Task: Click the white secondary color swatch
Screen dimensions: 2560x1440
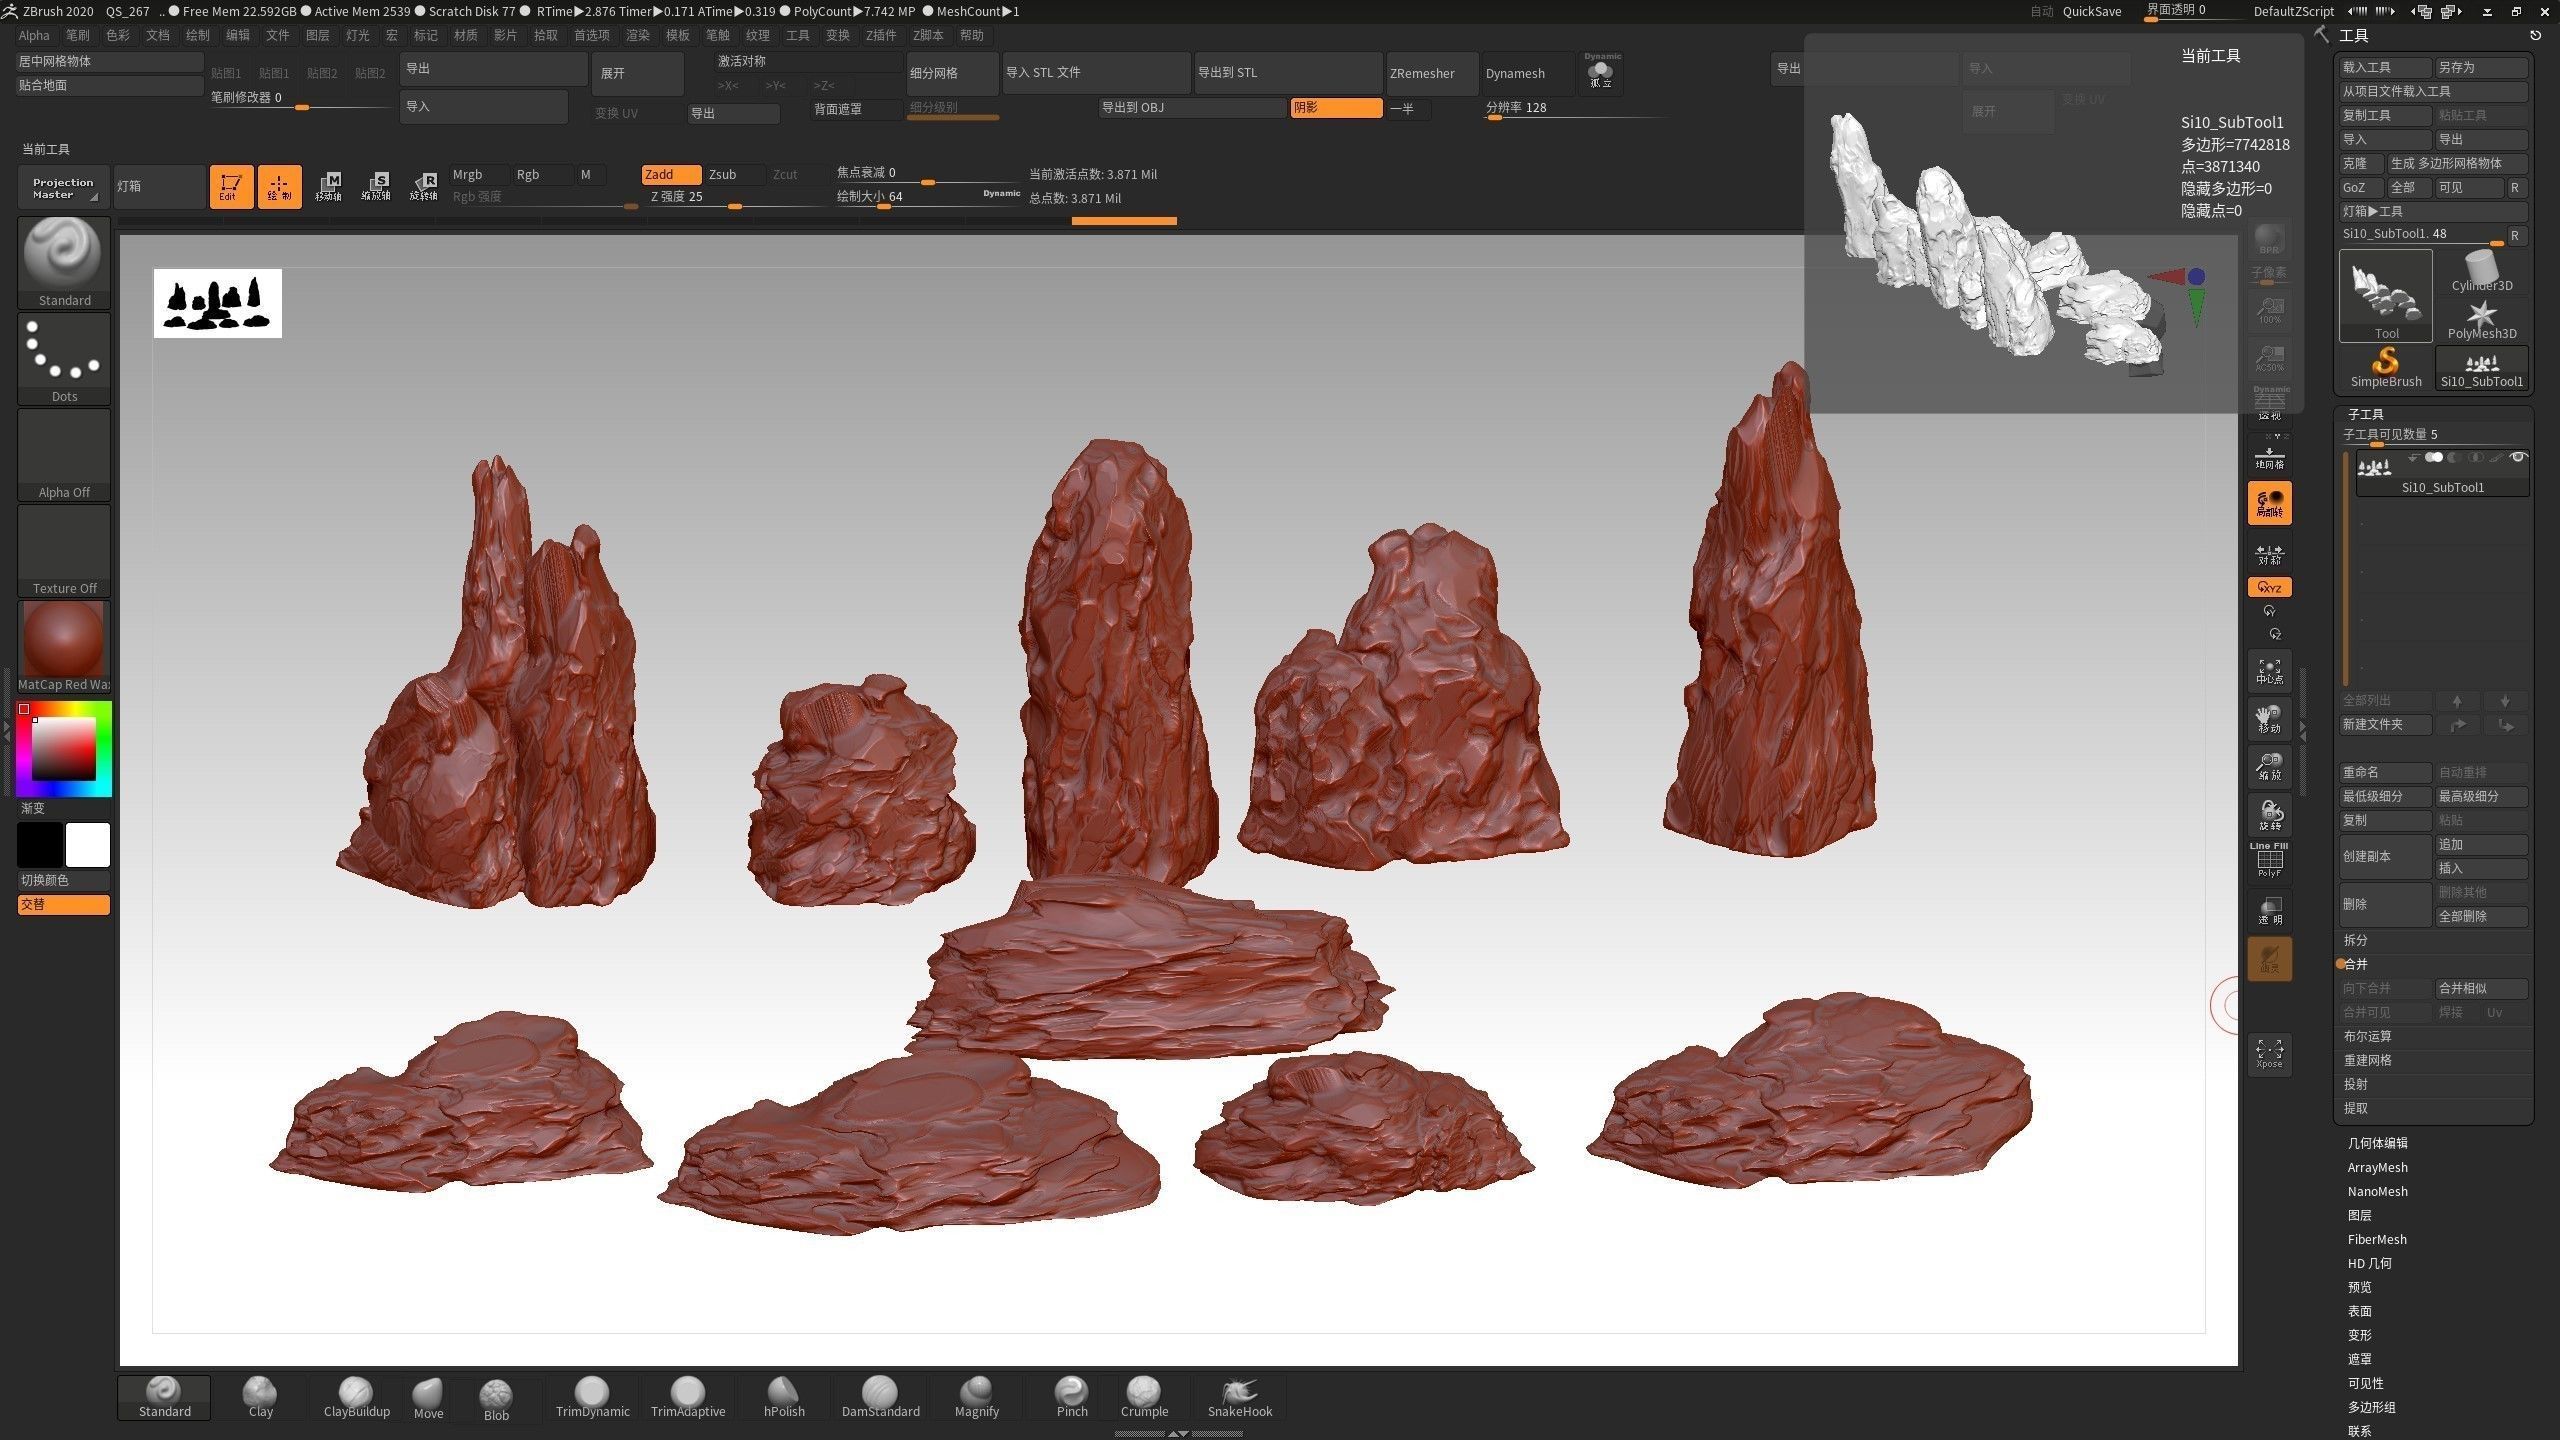Action: point(87,845)
